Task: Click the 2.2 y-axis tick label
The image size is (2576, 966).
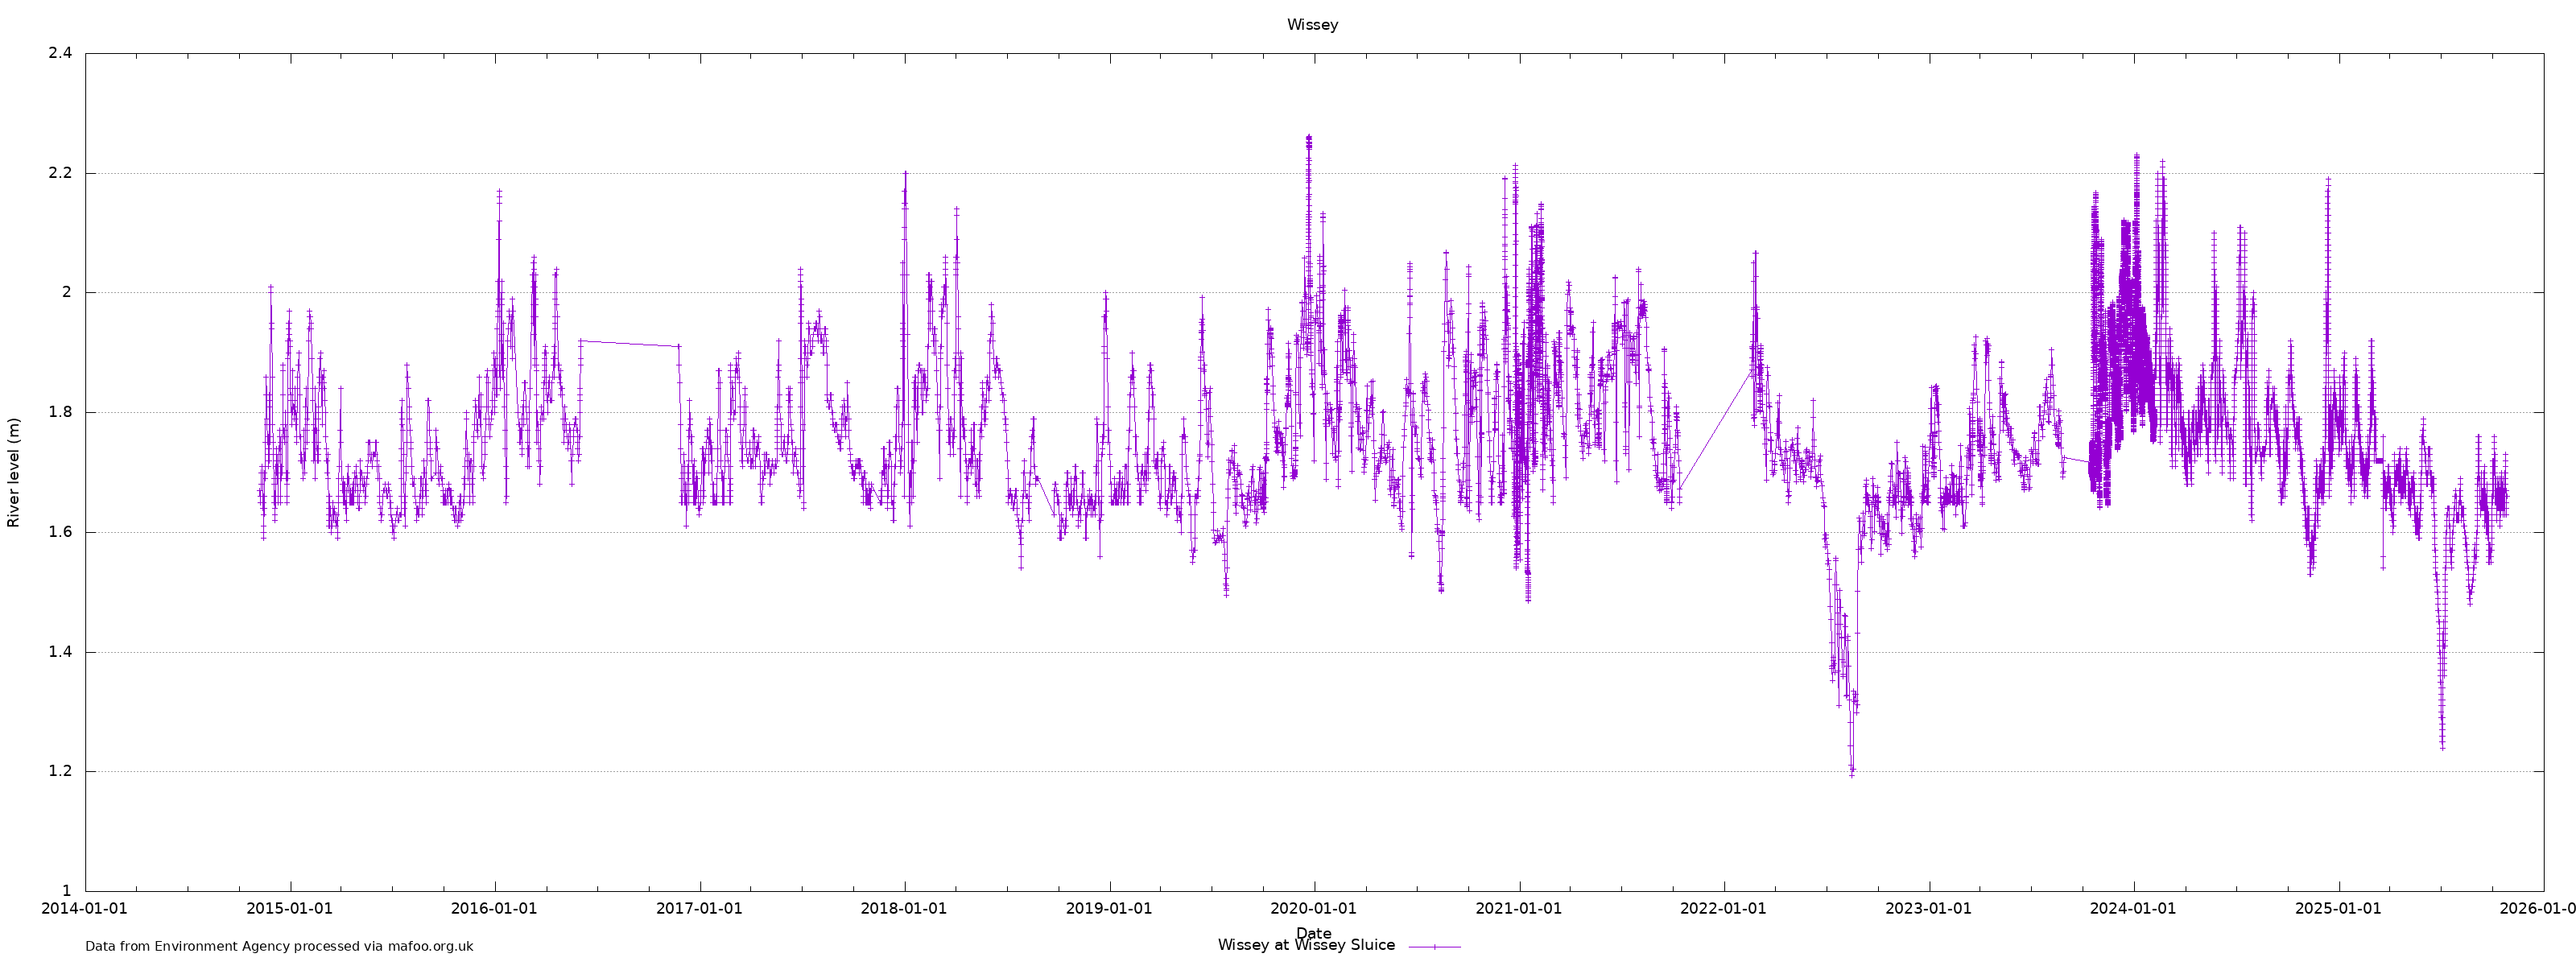Action: [x=60, y=173]
